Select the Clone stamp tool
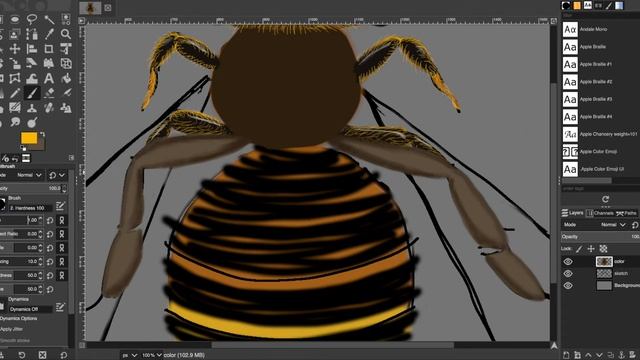Viewport: 640px width, 360px height. [32, 108]
